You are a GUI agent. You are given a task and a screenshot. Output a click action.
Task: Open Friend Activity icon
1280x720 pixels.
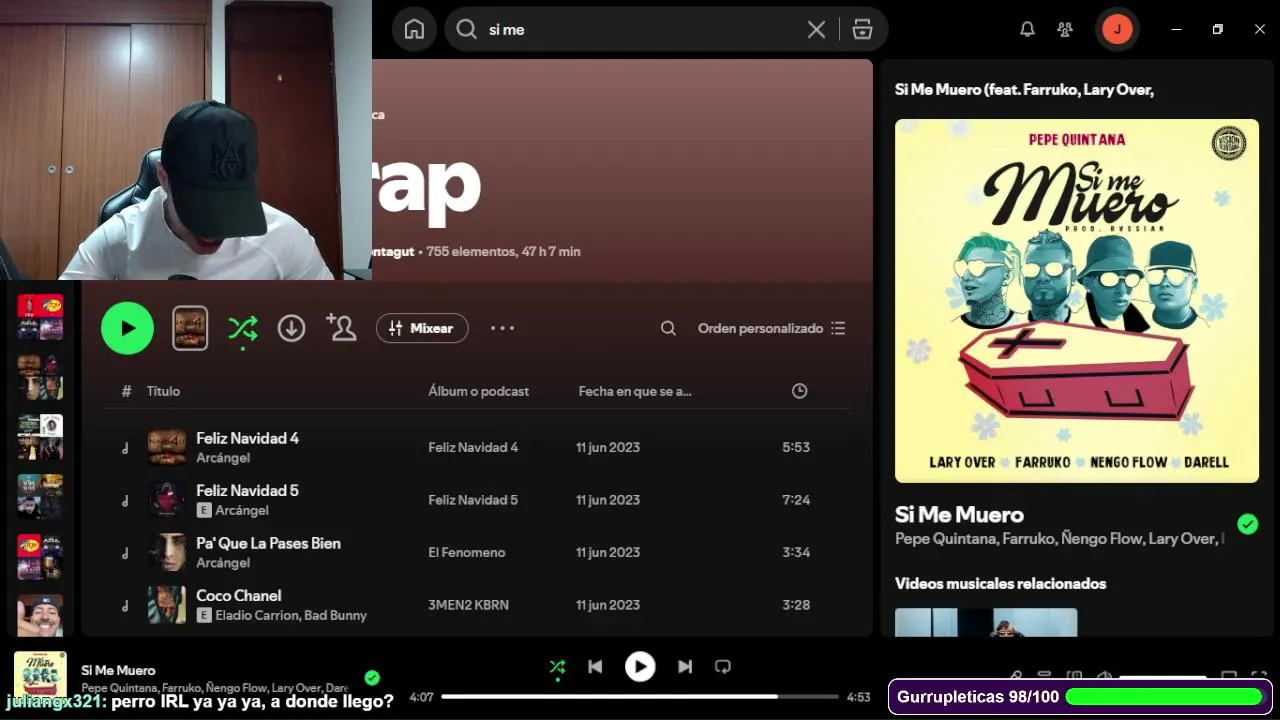point(1065,30)
